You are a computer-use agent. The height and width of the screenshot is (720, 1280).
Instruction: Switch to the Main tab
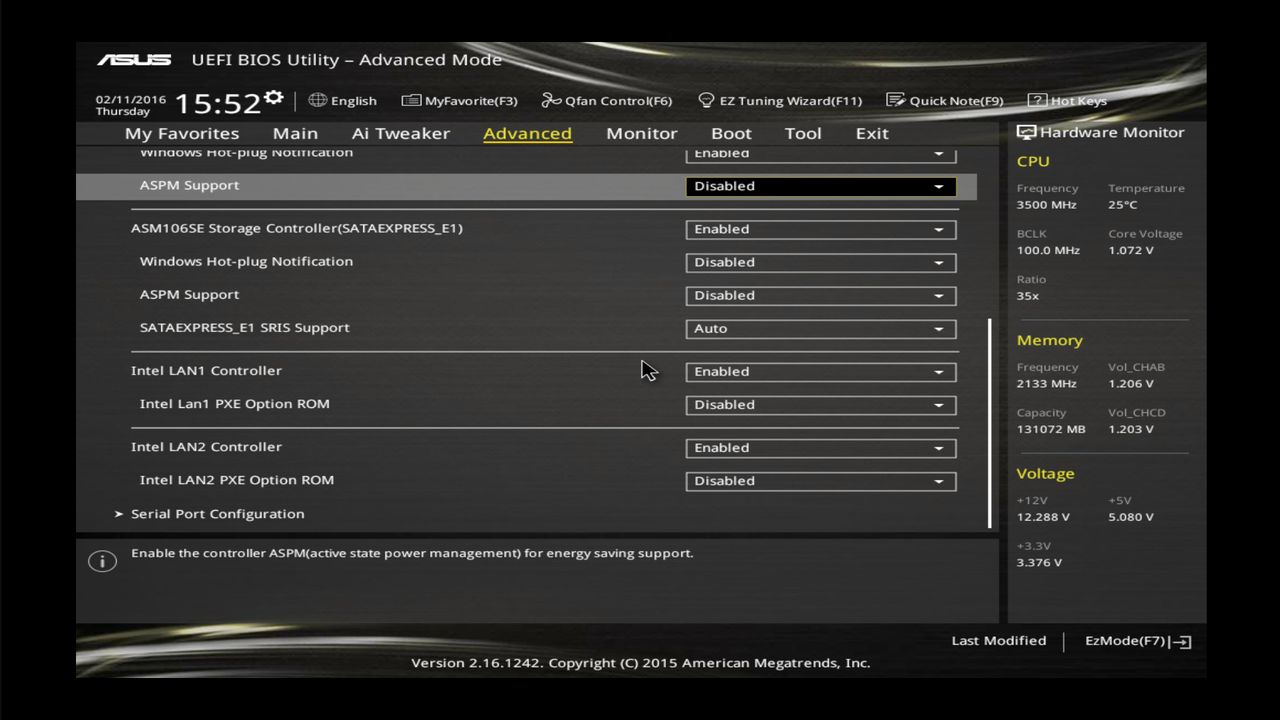tap(295, 133)
